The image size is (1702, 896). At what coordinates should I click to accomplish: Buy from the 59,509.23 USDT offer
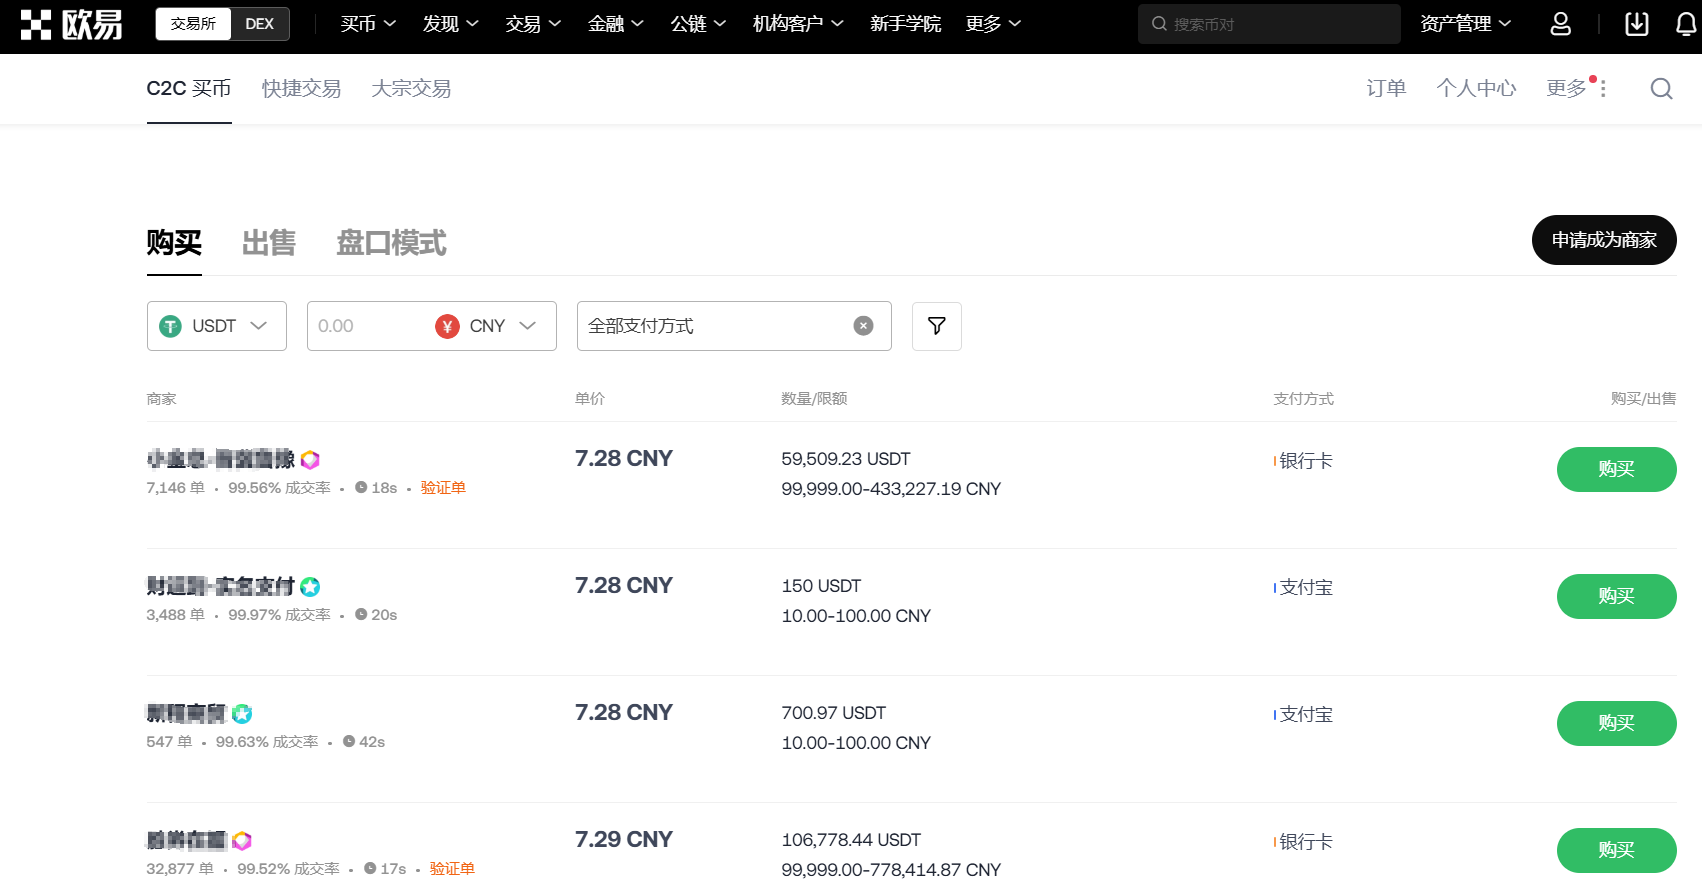coord(1616,469)
